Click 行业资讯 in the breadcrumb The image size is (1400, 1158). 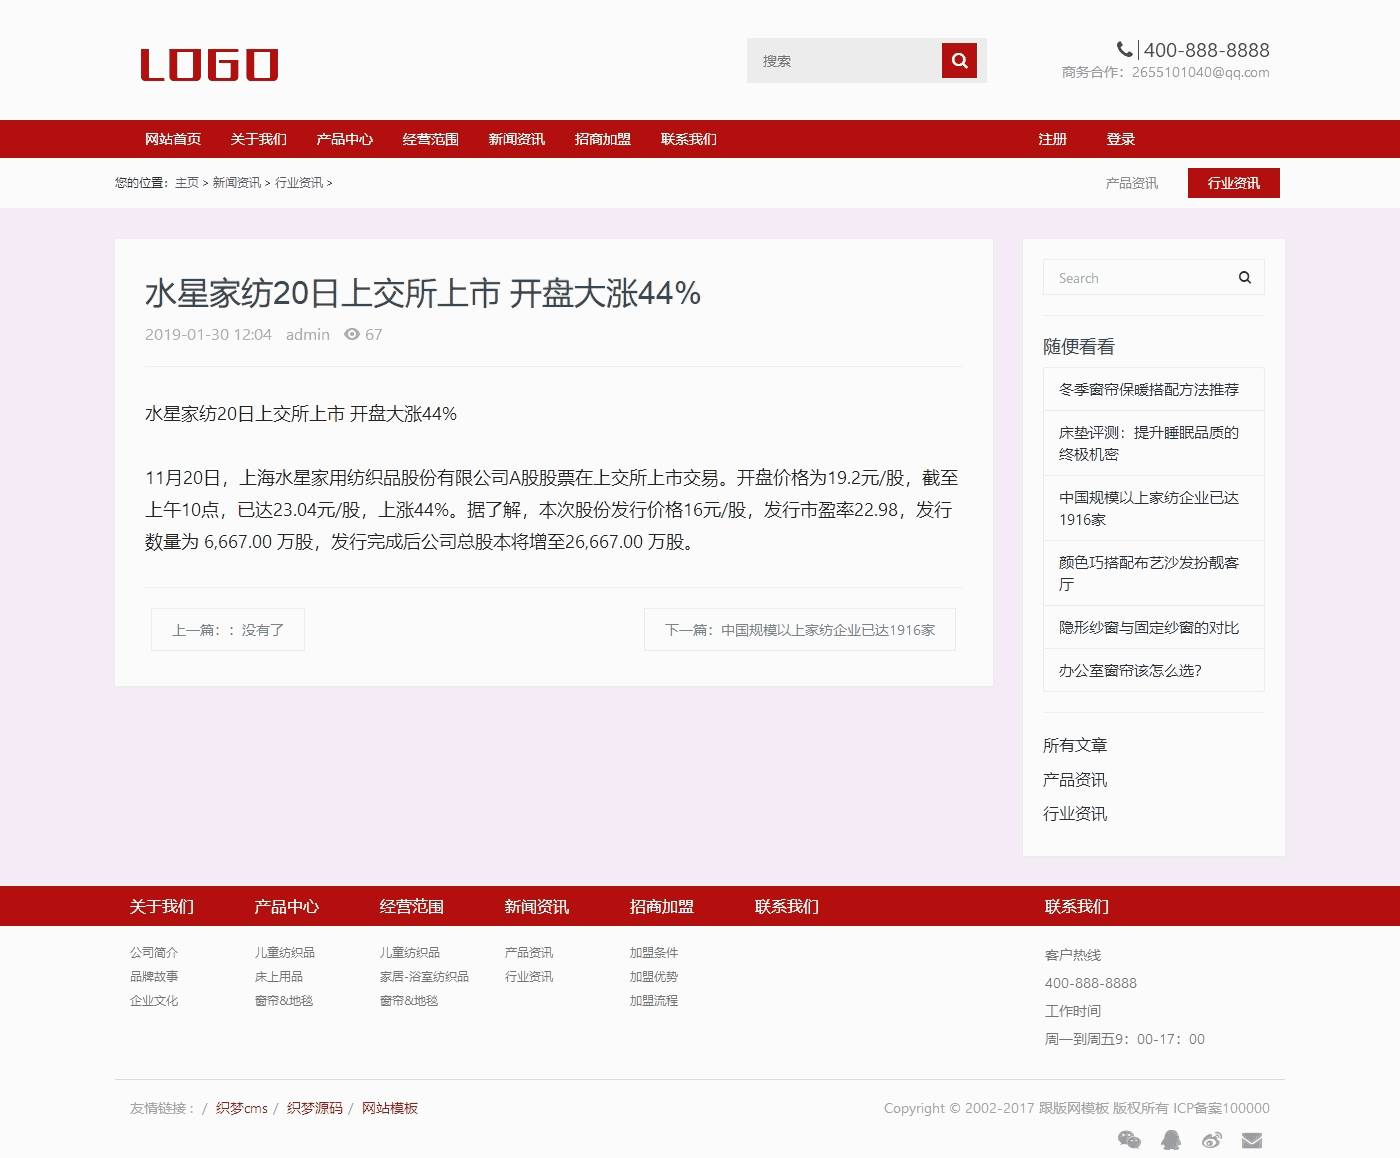[x=299, y=183]
